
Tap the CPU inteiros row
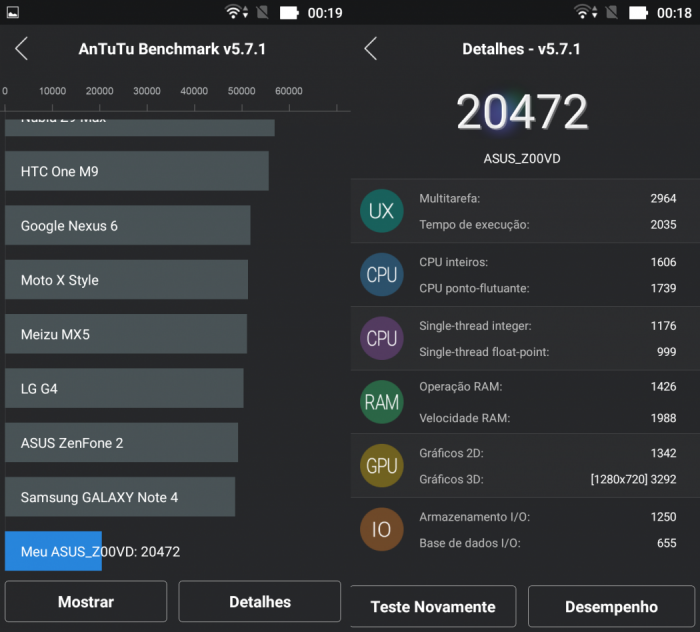coord(547,262)
